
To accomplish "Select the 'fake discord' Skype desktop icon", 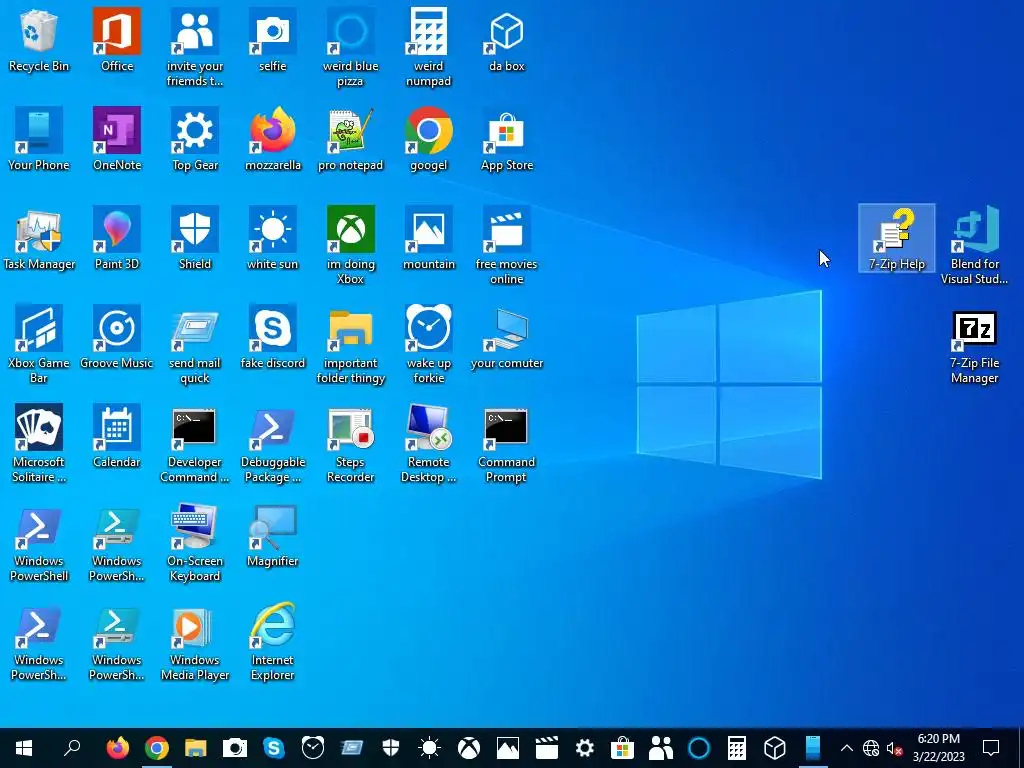I will [272, 338].
